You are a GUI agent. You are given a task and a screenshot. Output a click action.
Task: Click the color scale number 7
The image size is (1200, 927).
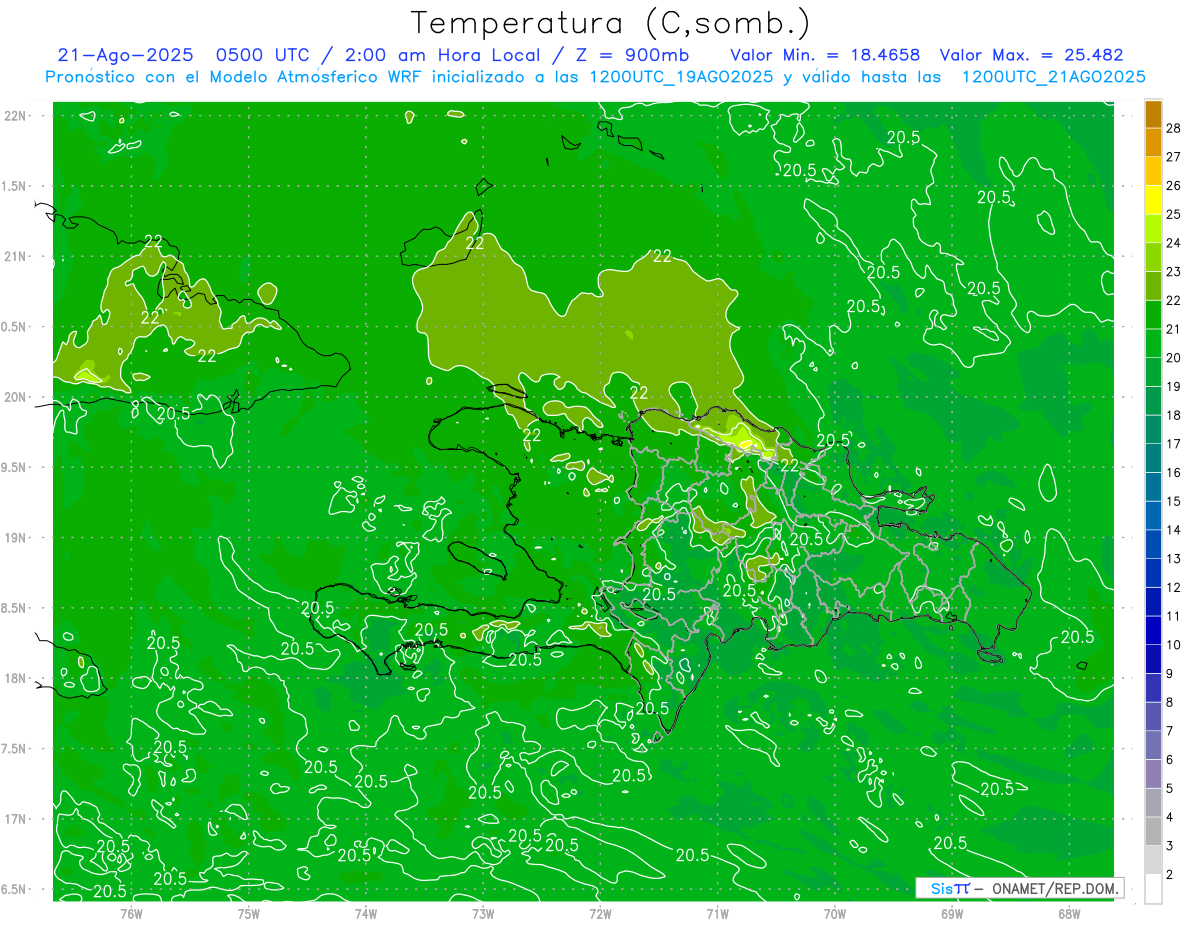point(1170,731)
